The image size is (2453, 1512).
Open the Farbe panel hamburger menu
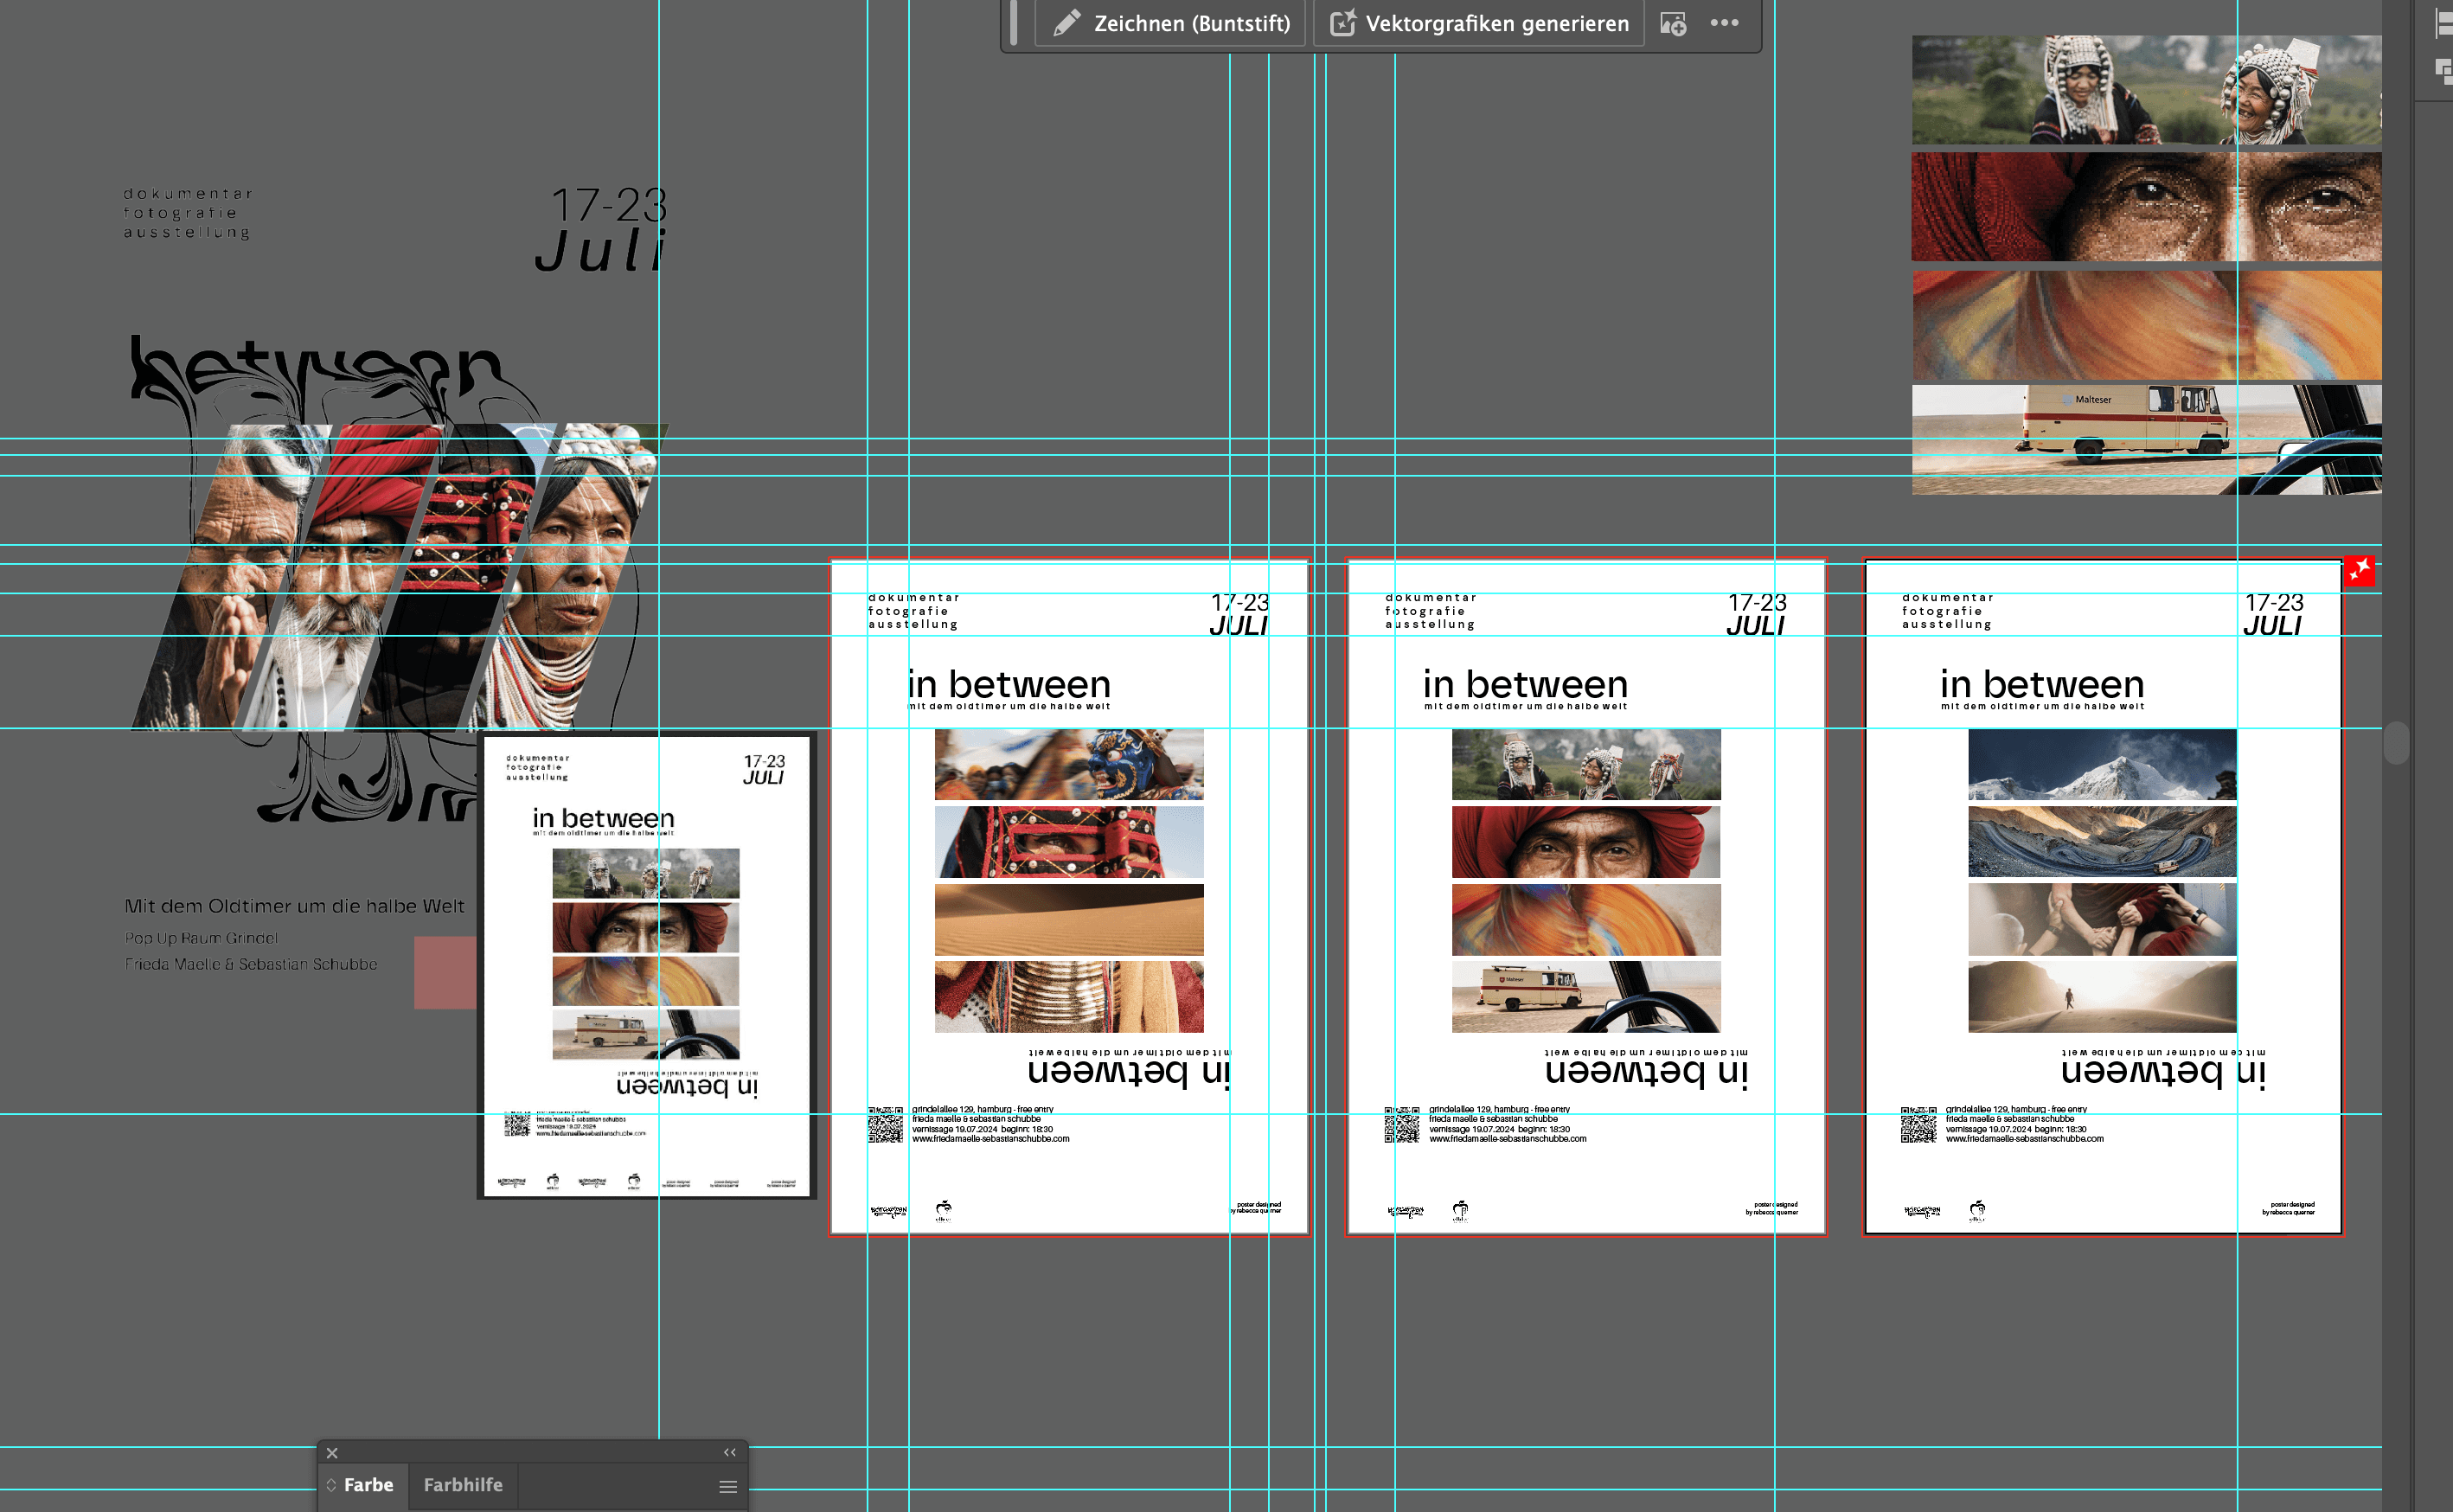728,1487
